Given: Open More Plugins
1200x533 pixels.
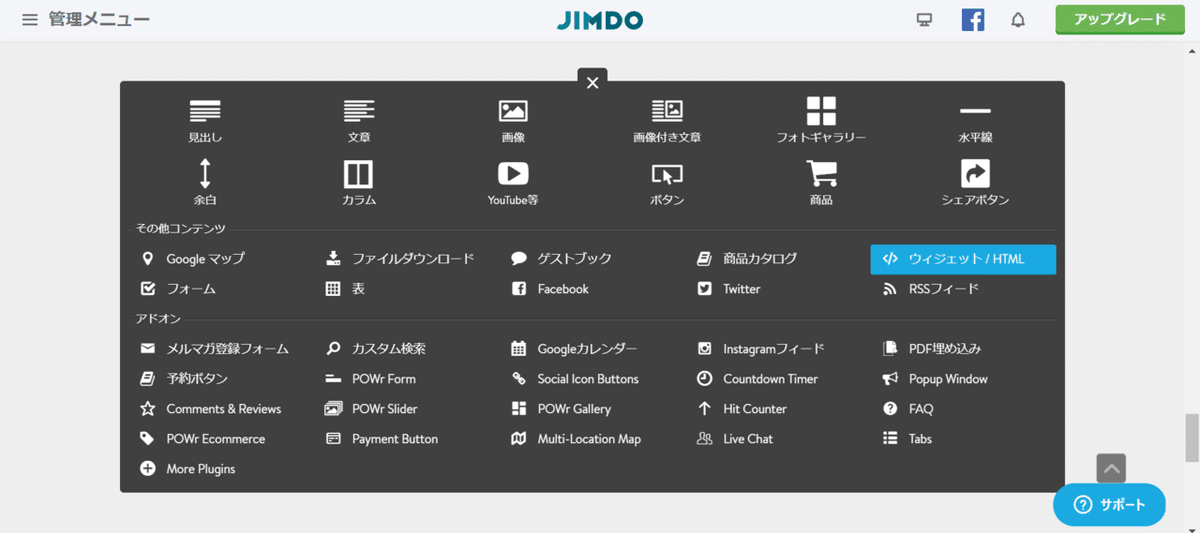Looking at the screenshot, I should [x=188, y=469].
